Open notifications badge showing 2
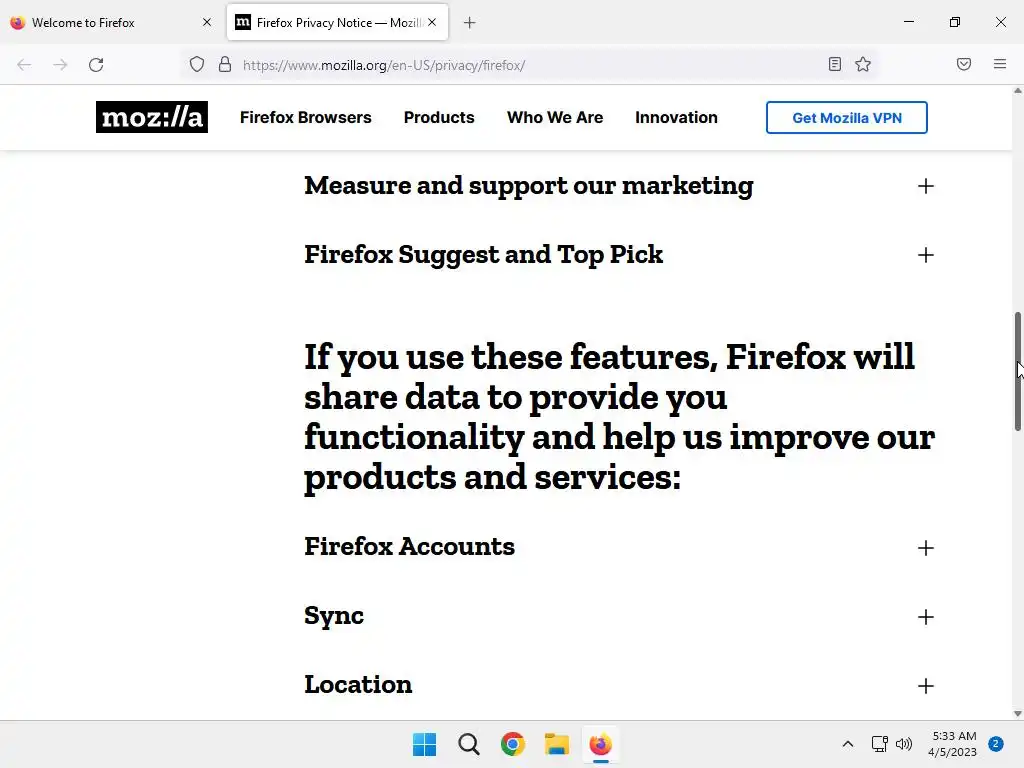Image resolution: width=1024 pixels, height=768 pixels. click(x=996, y=744)
